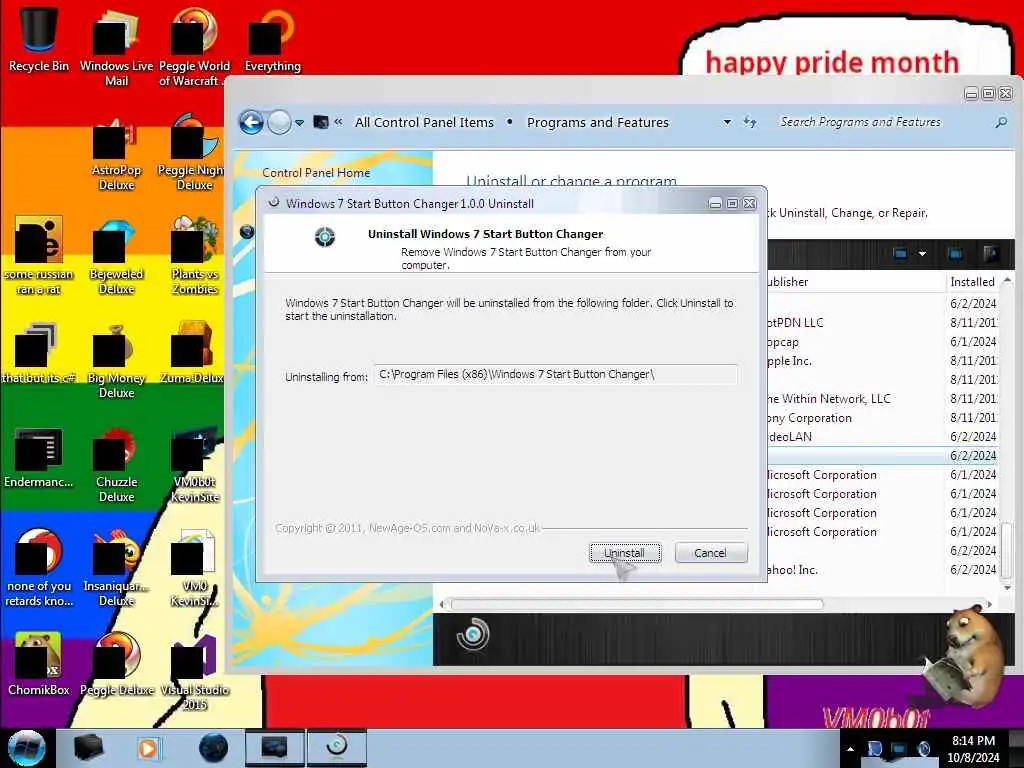Open the Everything desktop shortcut

tap(272, 39)
